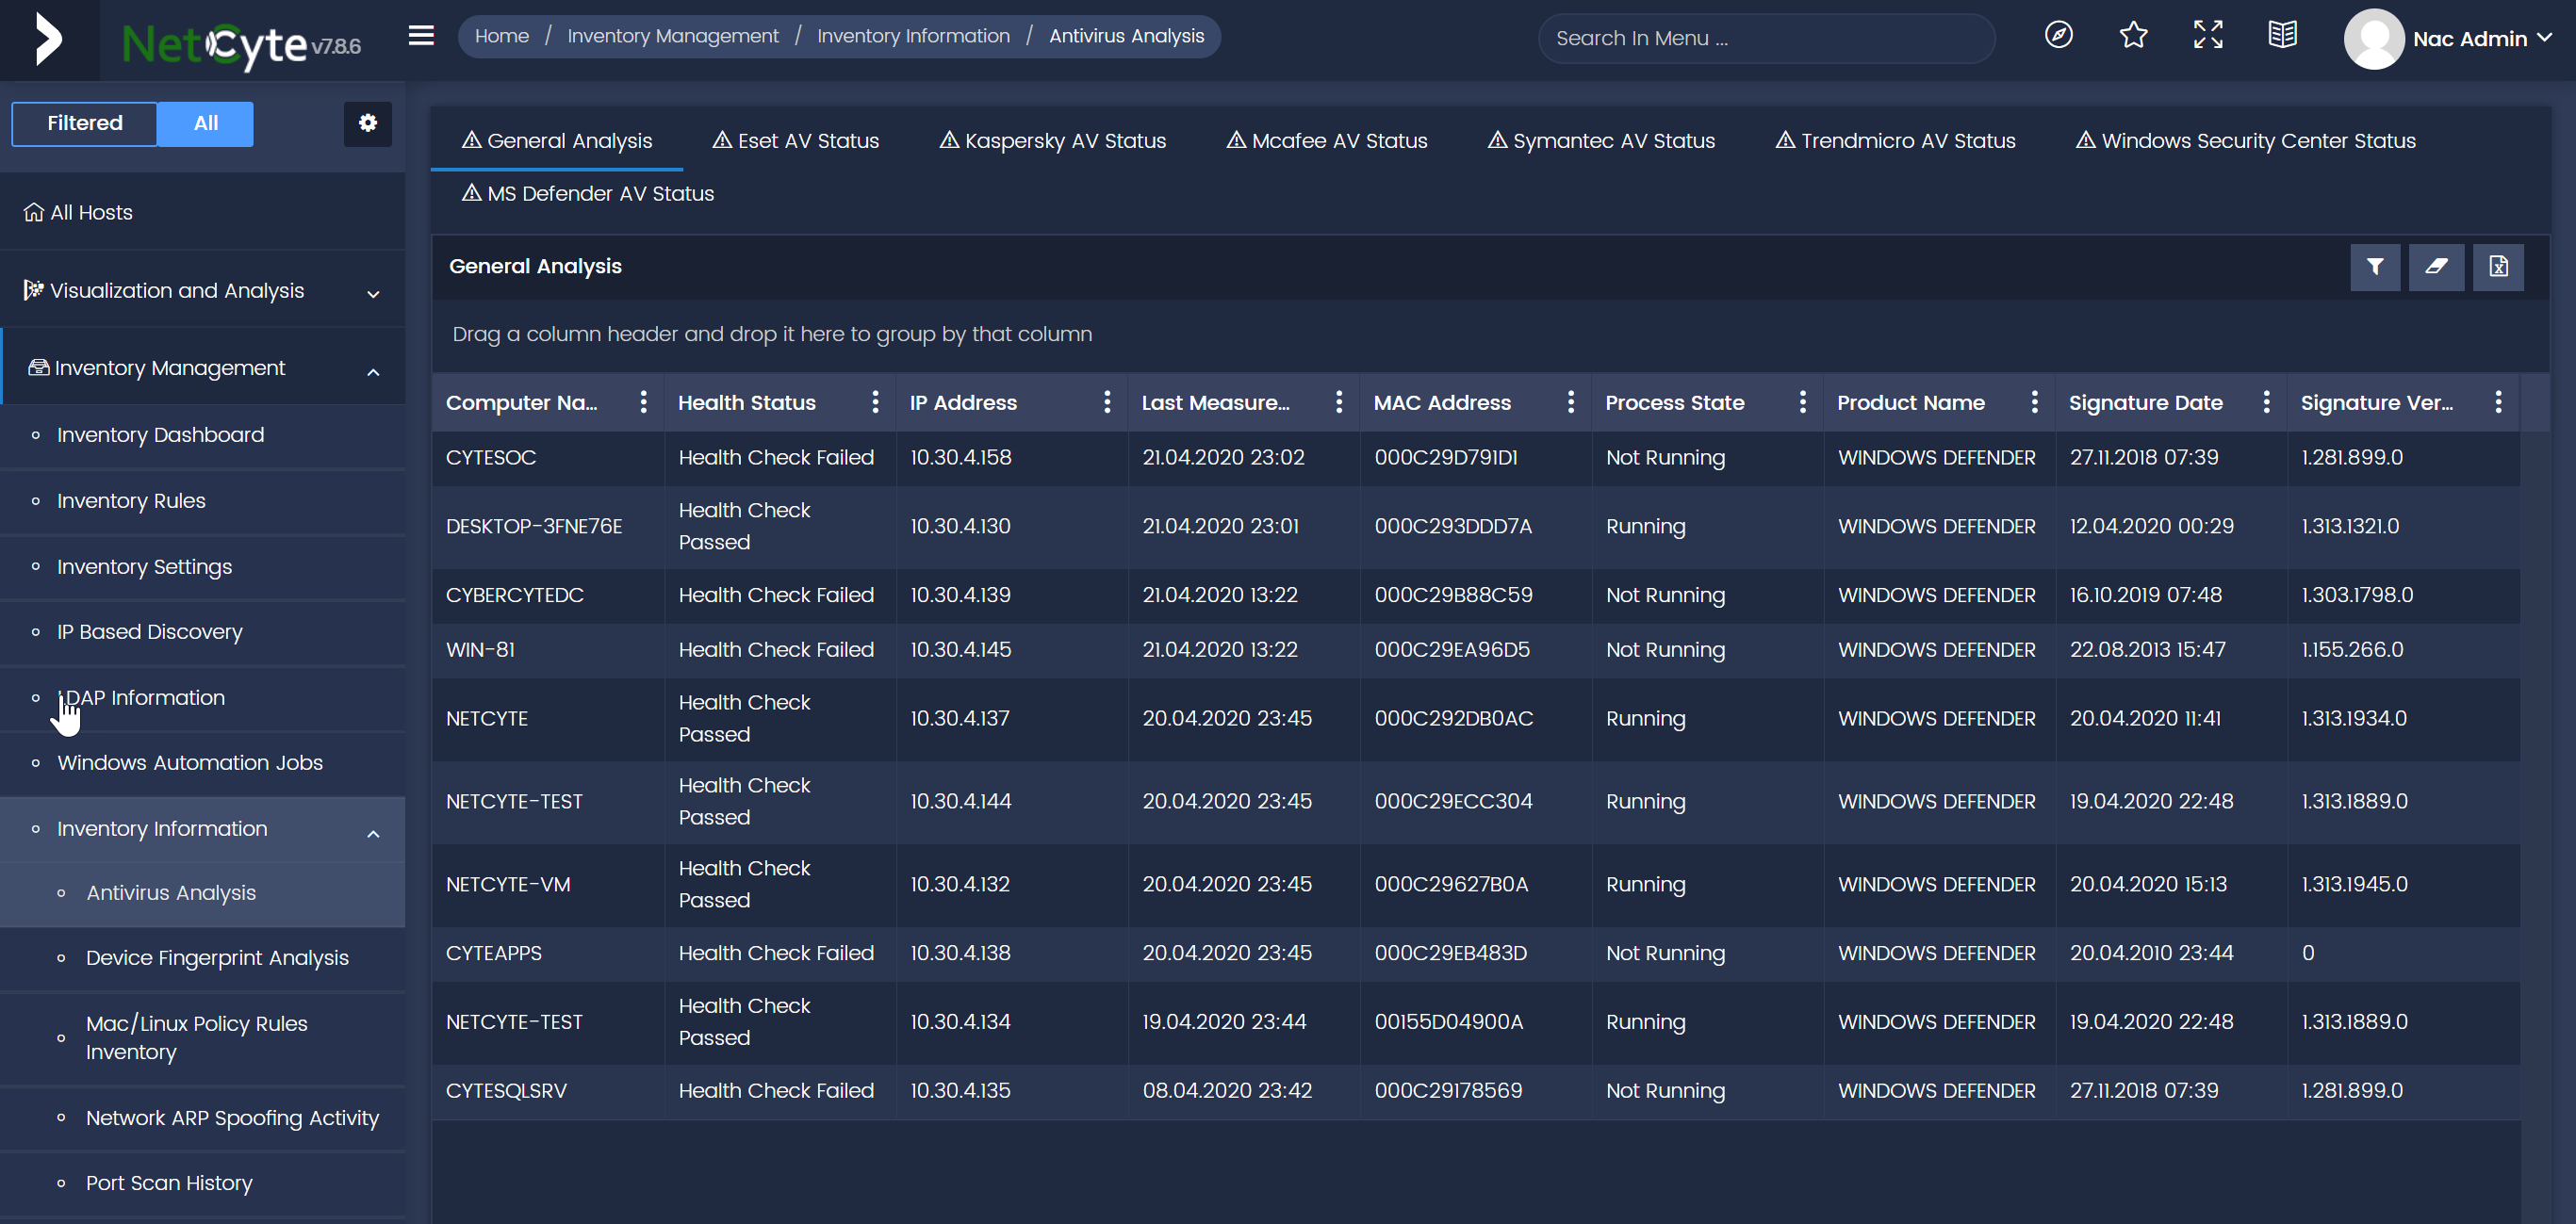This screenshot has width=2576, height=1224.
Task: Switch sidebar to All view
Action: click(205, 123)
